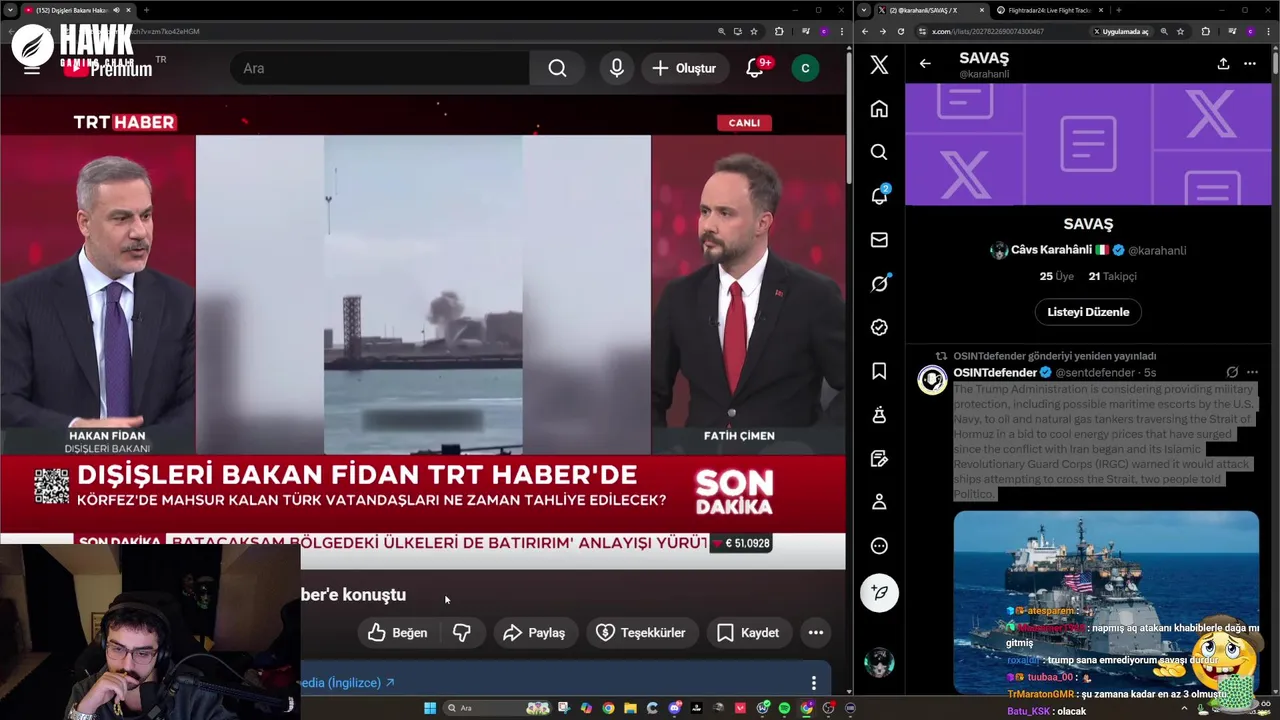The image size is (1280, 720).
Task: Open the warship image in OSINTdefender's post
Action: [1106, 601]
